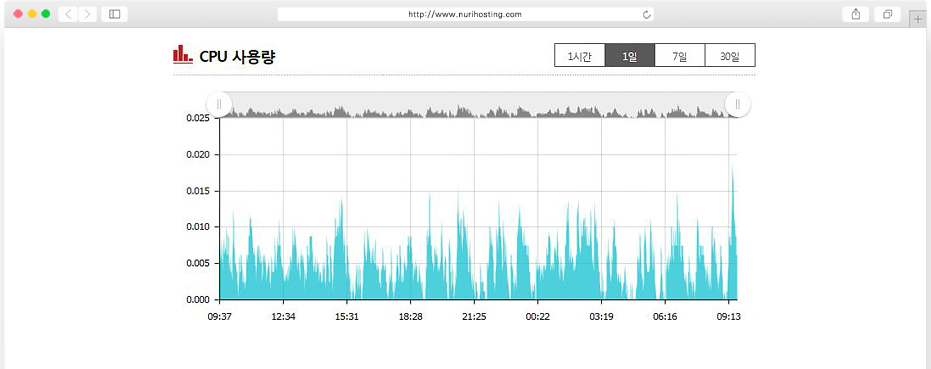The width and height of the screenshot is (931, 369).
Task: Click the 21:25 time axis label
Action: tap(474, 317)
